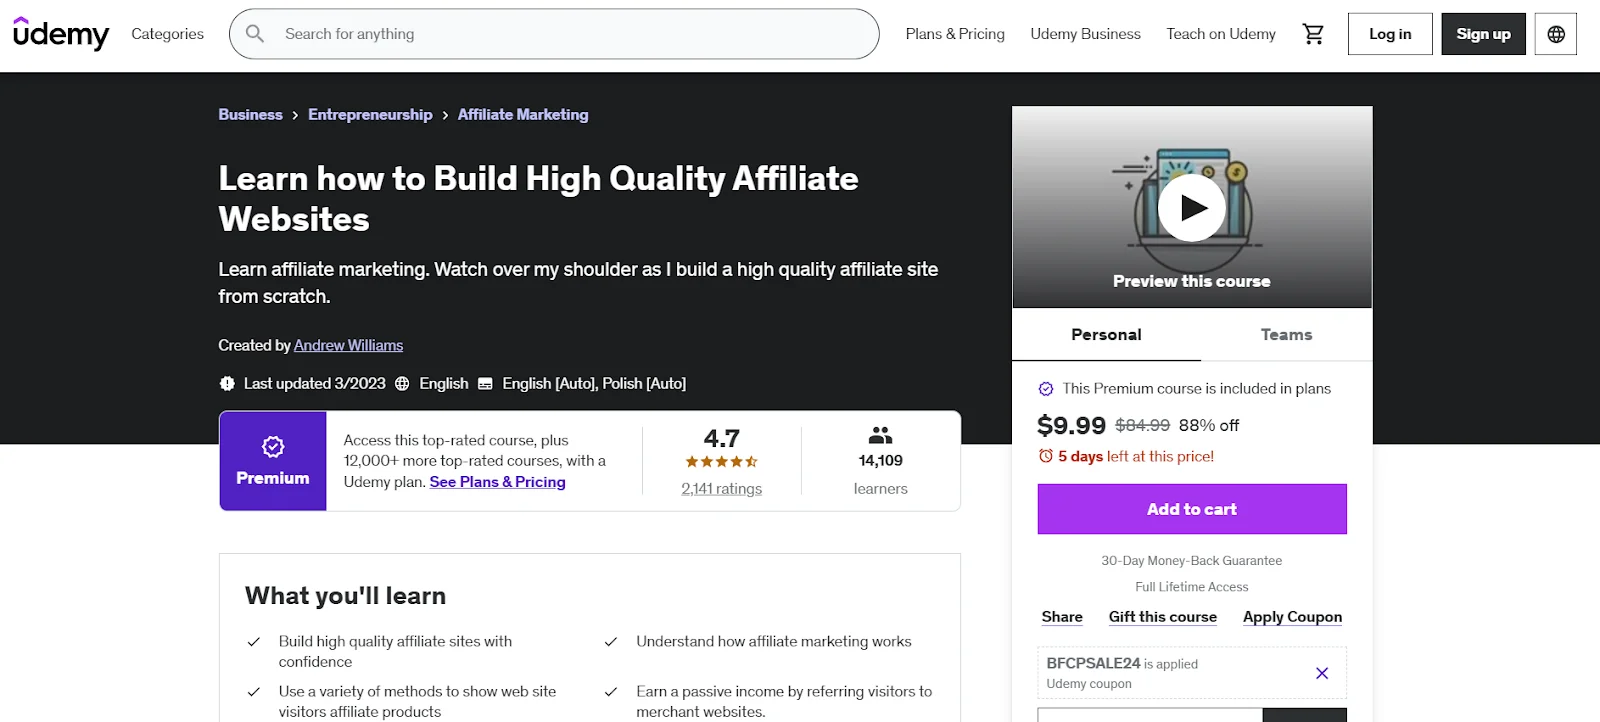Open instructor Andrew Williams profile

coord(348,345)
